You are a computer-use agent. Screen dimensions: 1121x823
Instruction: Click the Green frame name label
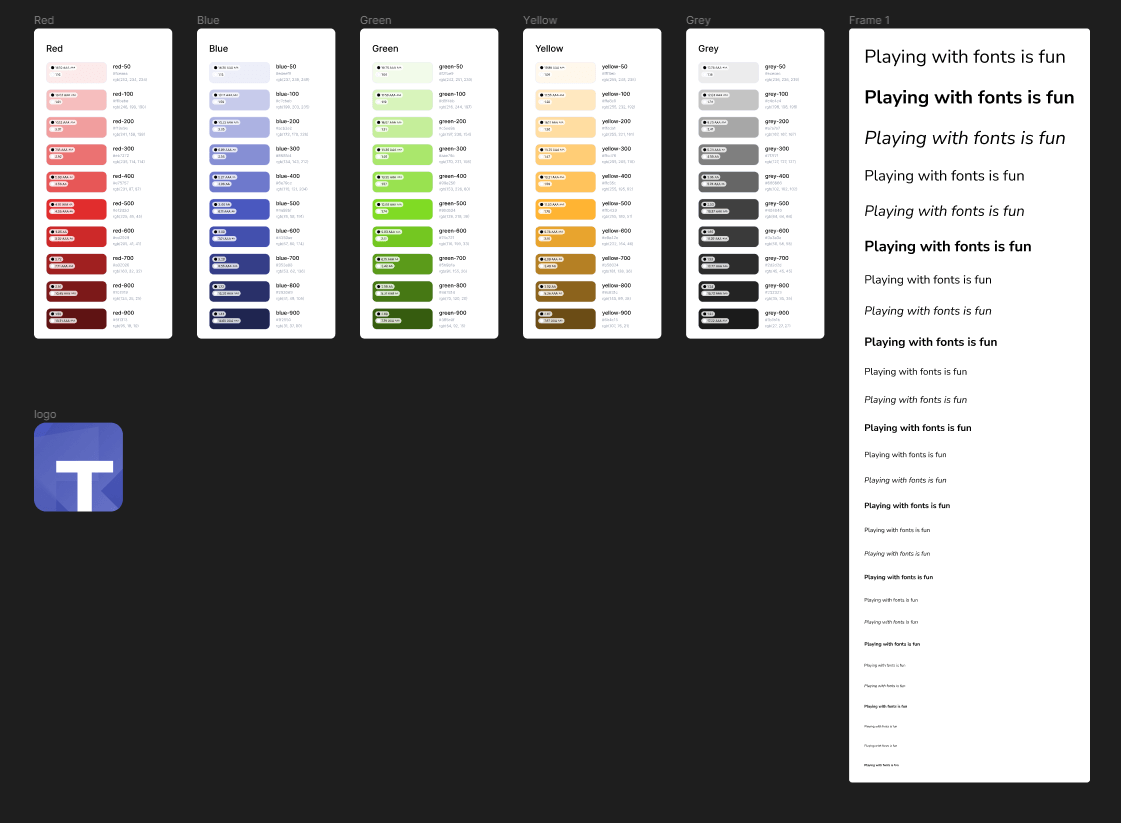coord(375,20)
